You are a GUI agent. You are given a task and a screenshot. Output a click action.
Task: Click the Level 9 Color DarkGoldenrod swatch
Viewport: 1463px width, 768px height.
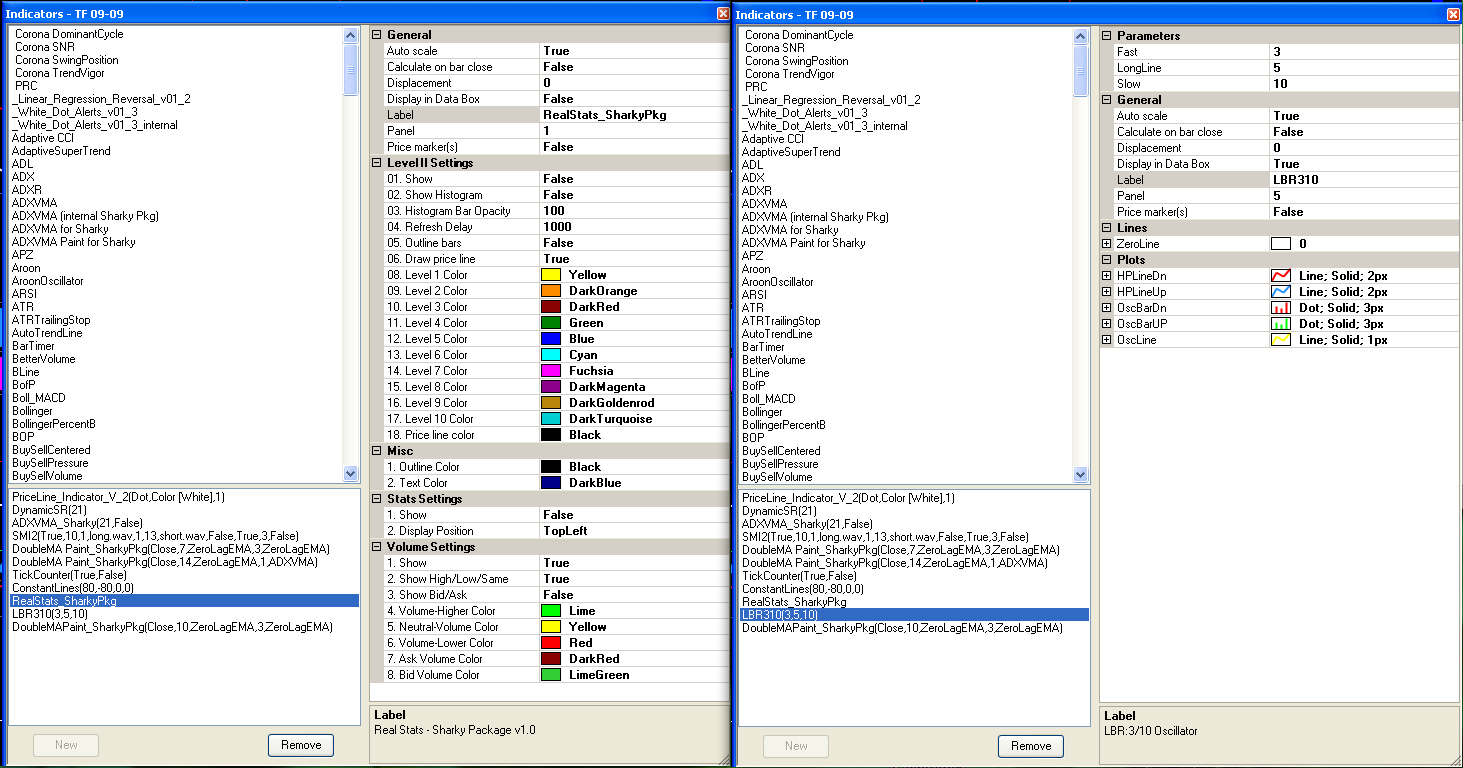(551, 403)
